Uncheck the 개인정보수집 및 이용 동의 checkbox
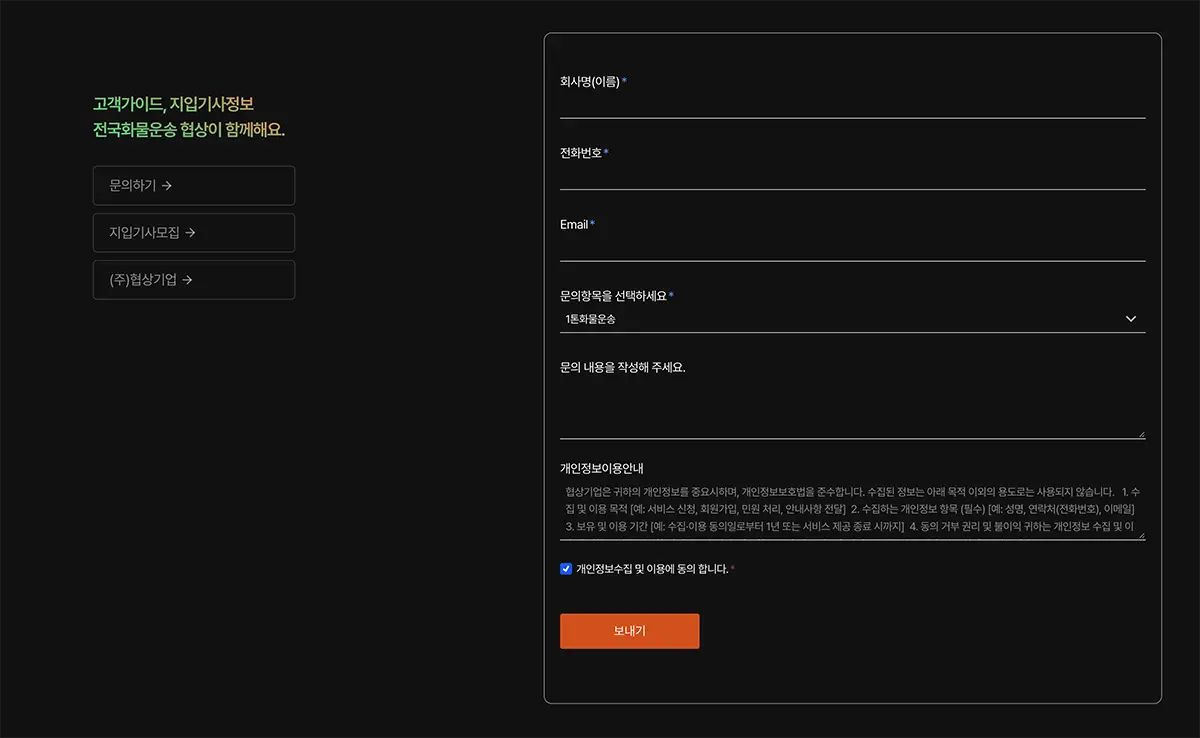Image resolution: width=1200 pixels, height=738 pixels. pyautogui.click(x=566, y=569)
